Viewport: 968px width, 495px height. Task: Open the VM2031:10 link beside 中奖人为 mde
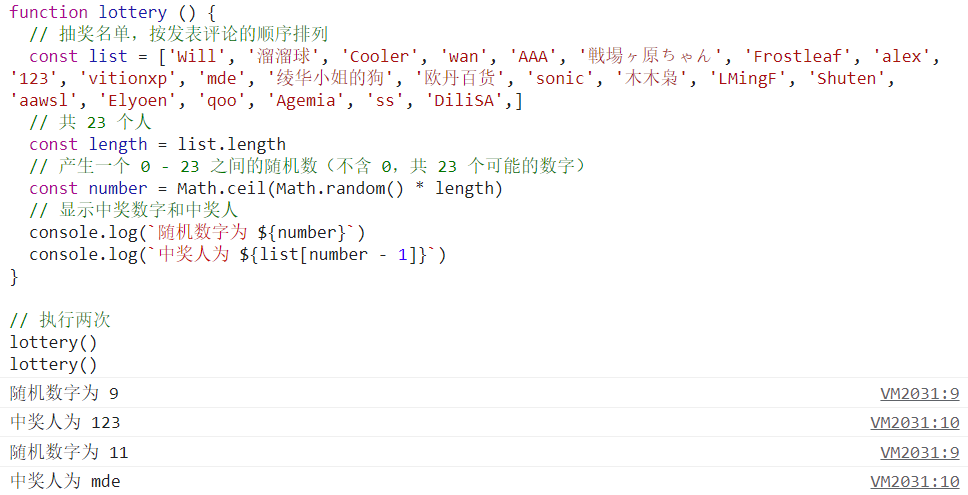point(915,481)
